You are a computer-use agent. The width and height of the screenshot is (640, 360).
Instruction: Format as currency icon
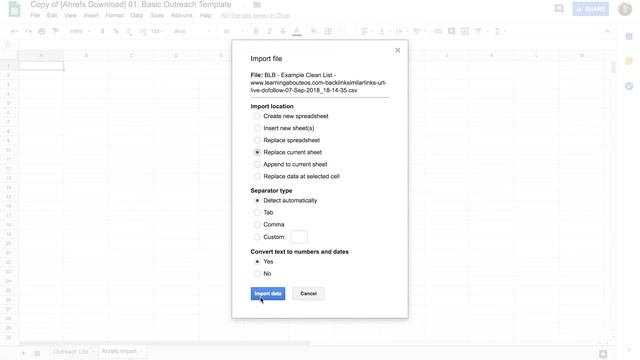102,31
